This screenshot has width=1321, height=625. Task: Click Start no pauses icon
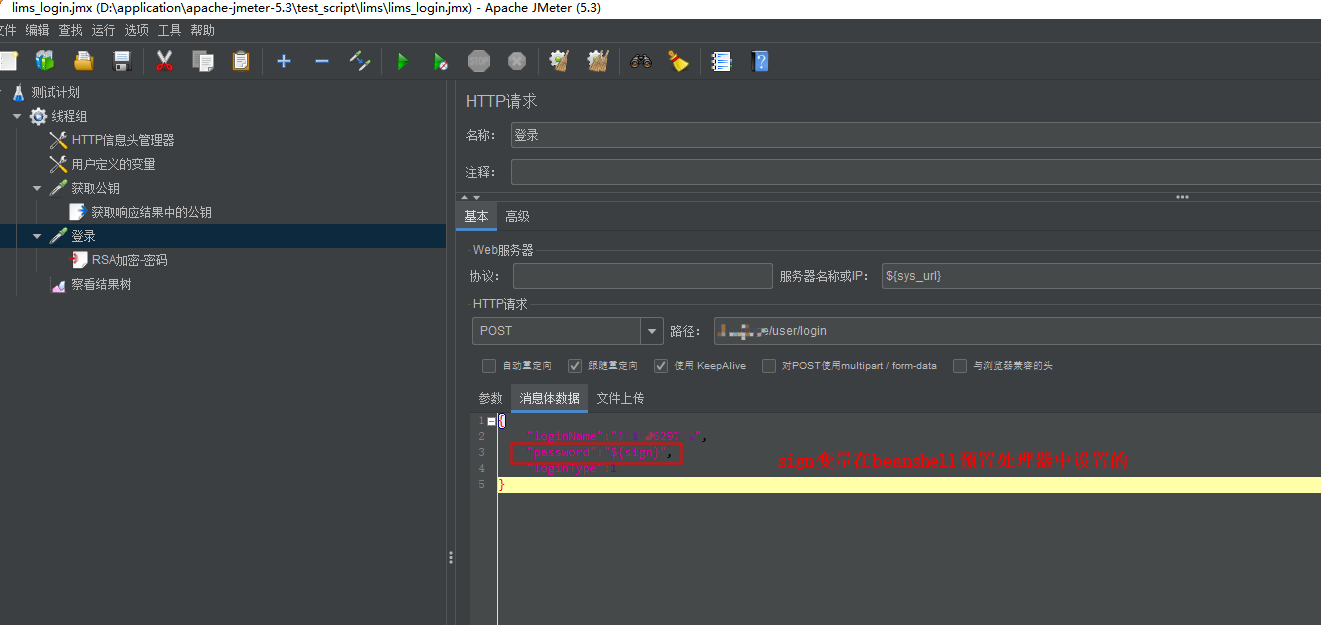440,62
